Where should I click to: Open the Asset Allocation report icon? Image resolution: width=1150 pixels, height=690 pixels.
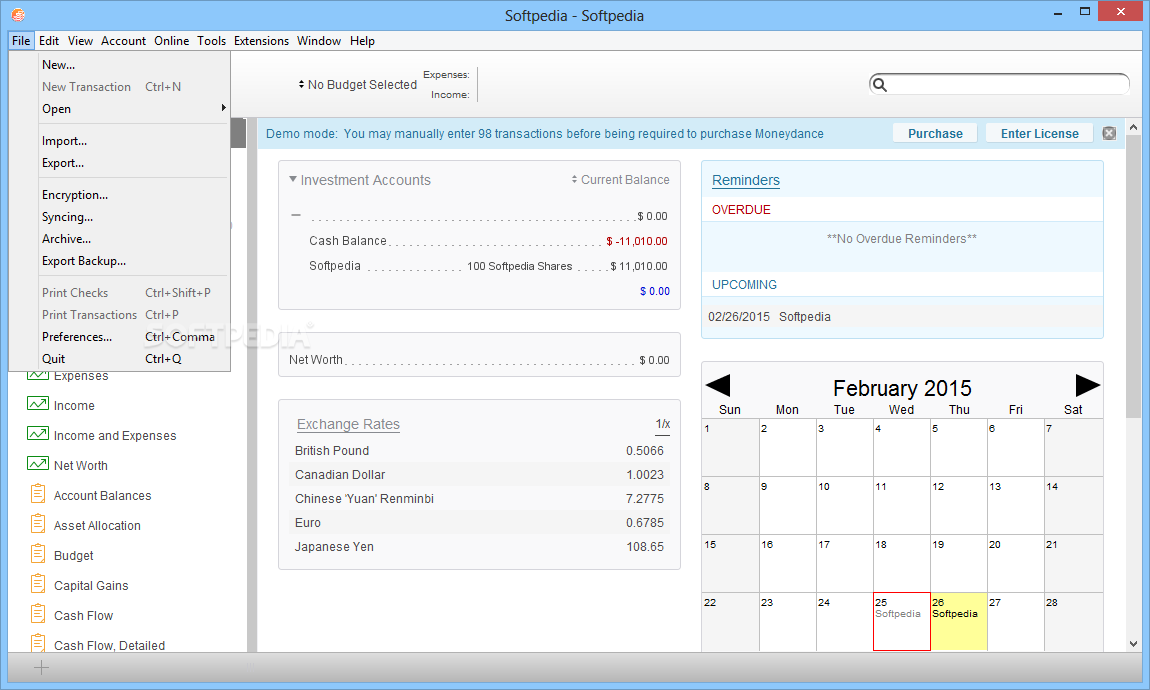(x=38, y=524)
